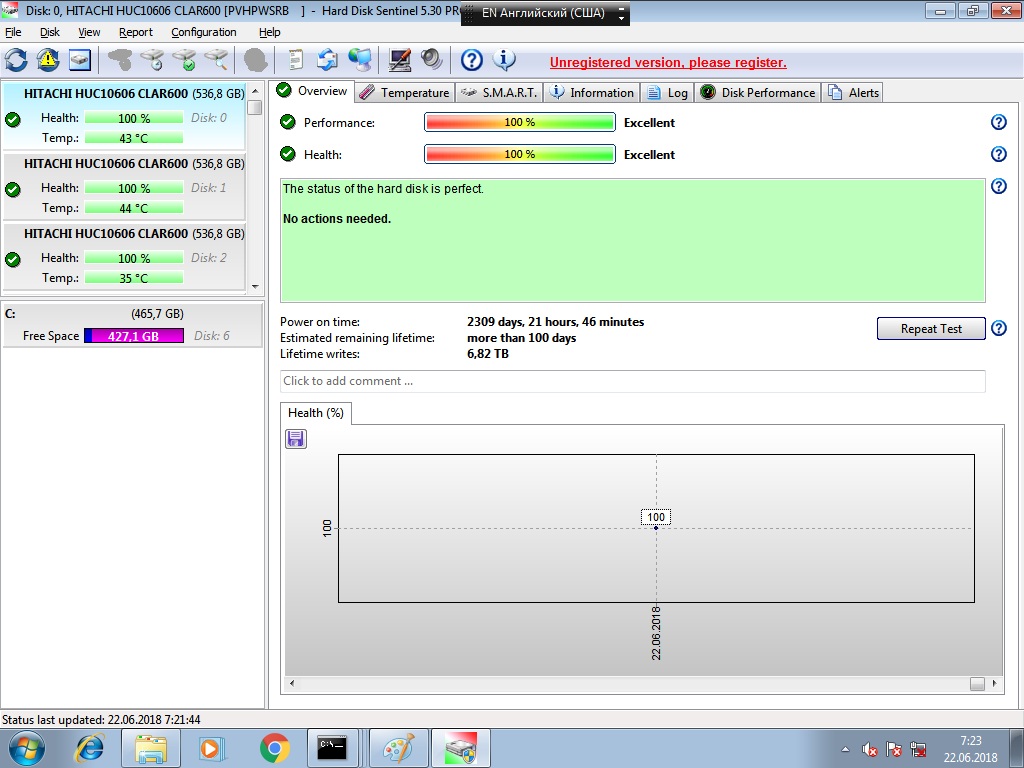The width and height of the screenshot is (1024, 768).
Task: Open Internet Explorer from the taskbar
Action: [89, 748]
